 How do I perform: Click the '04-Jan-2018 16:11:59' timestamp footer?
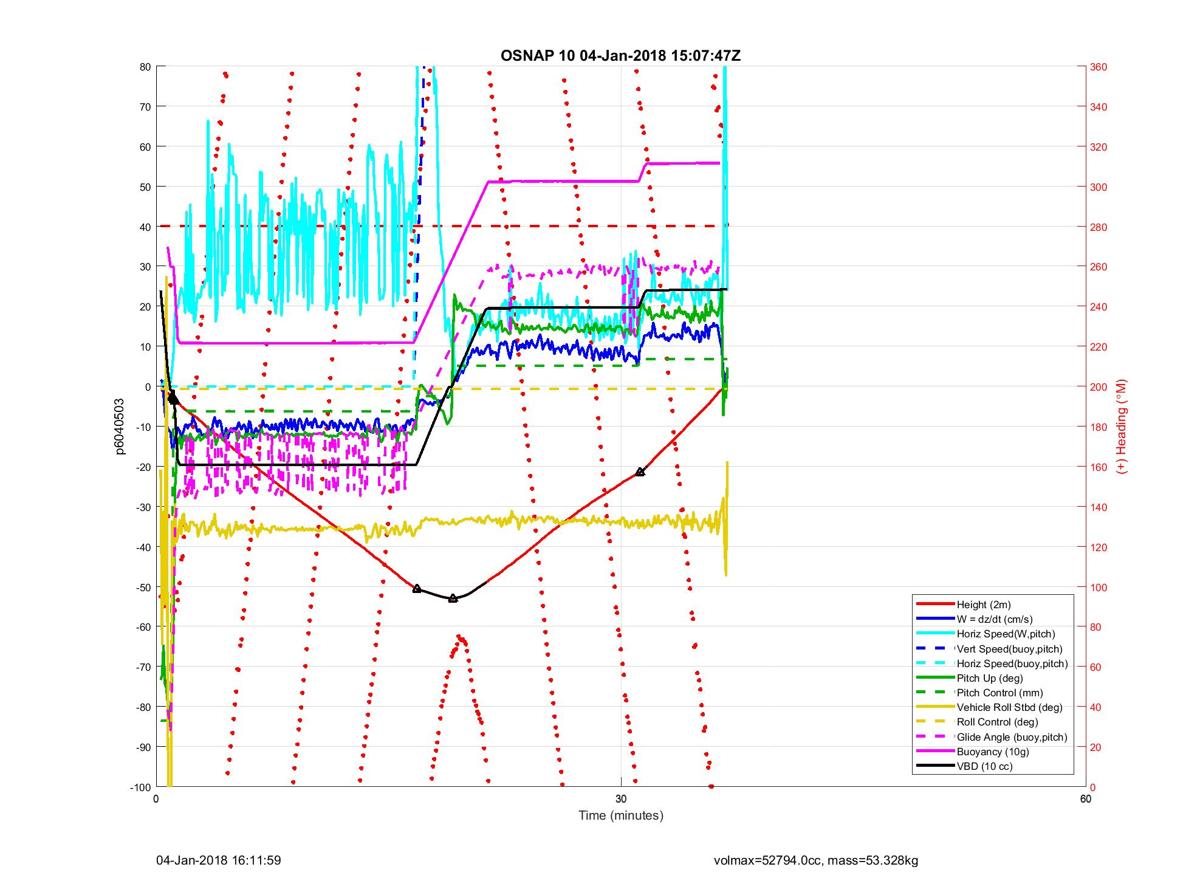click(218, 860)
